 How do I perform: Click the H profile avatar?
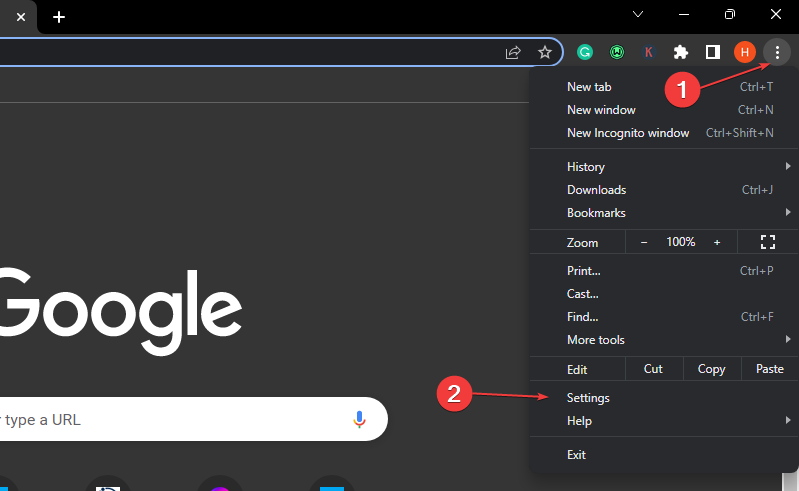pos(744,52)
